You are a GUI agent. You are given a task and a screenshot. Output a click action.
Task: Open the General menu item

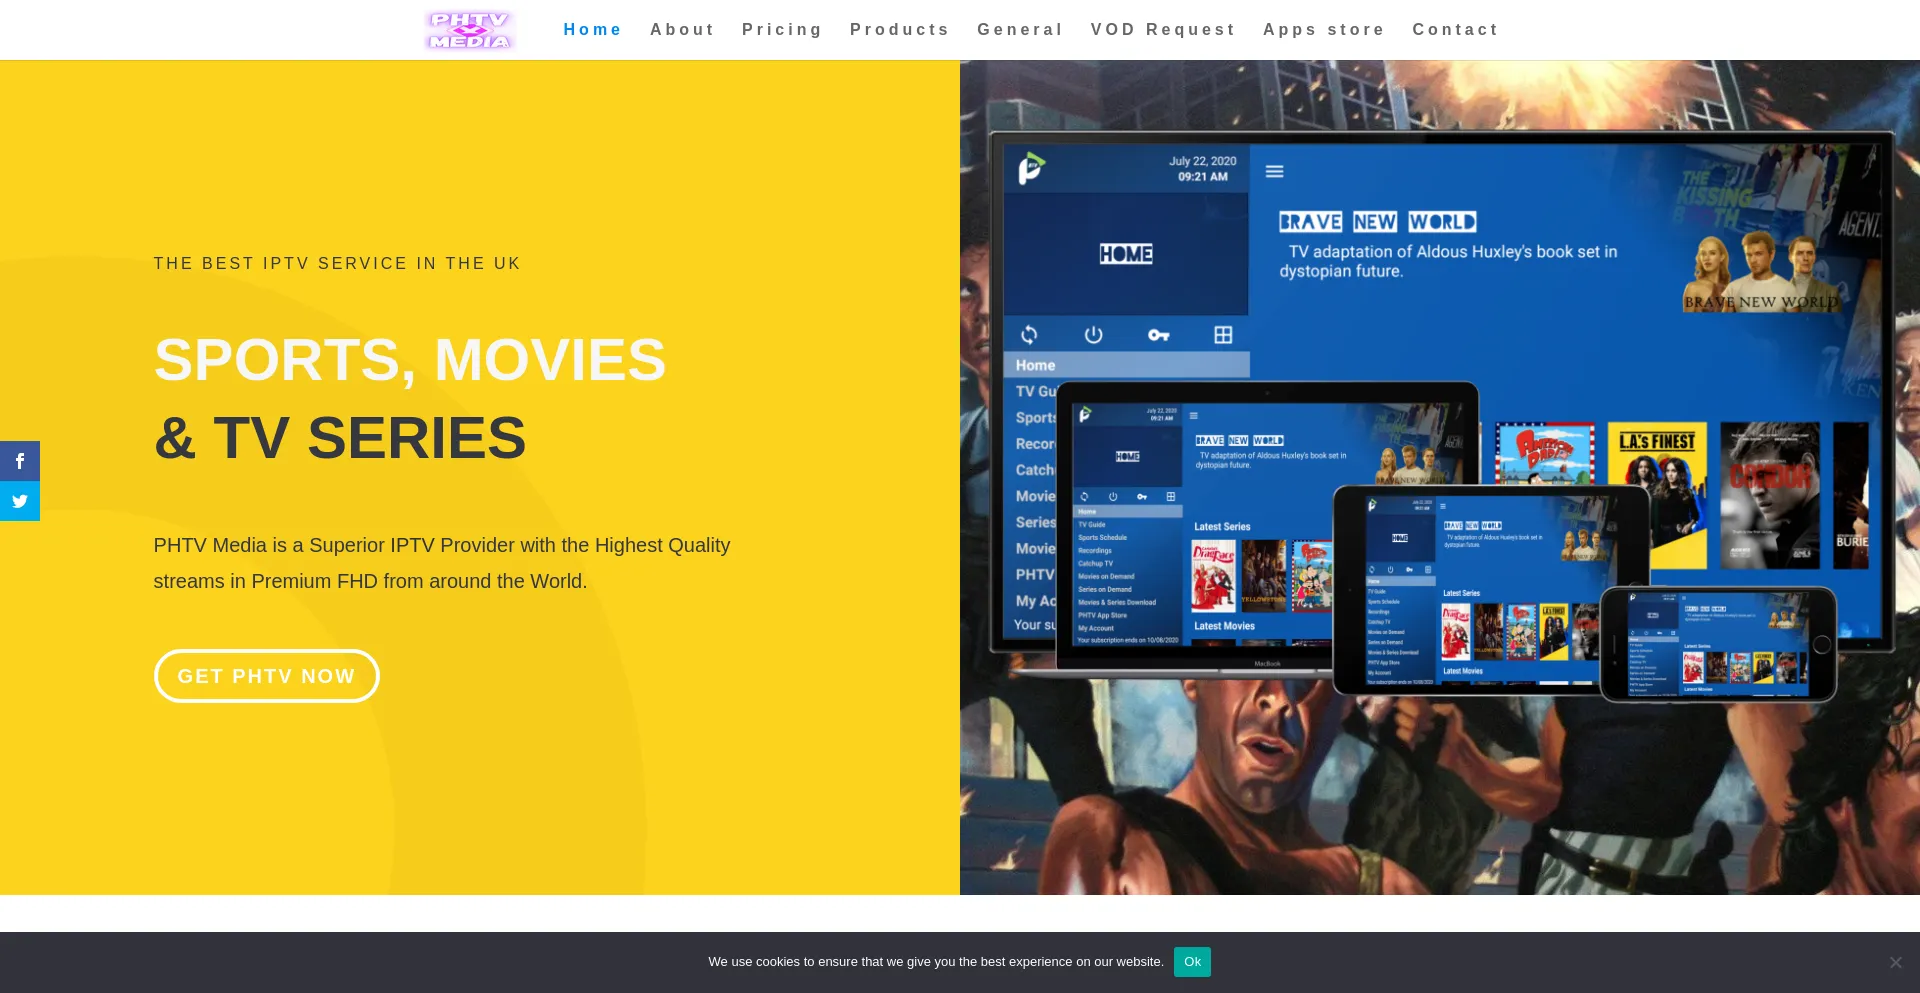coord(1020,30)
